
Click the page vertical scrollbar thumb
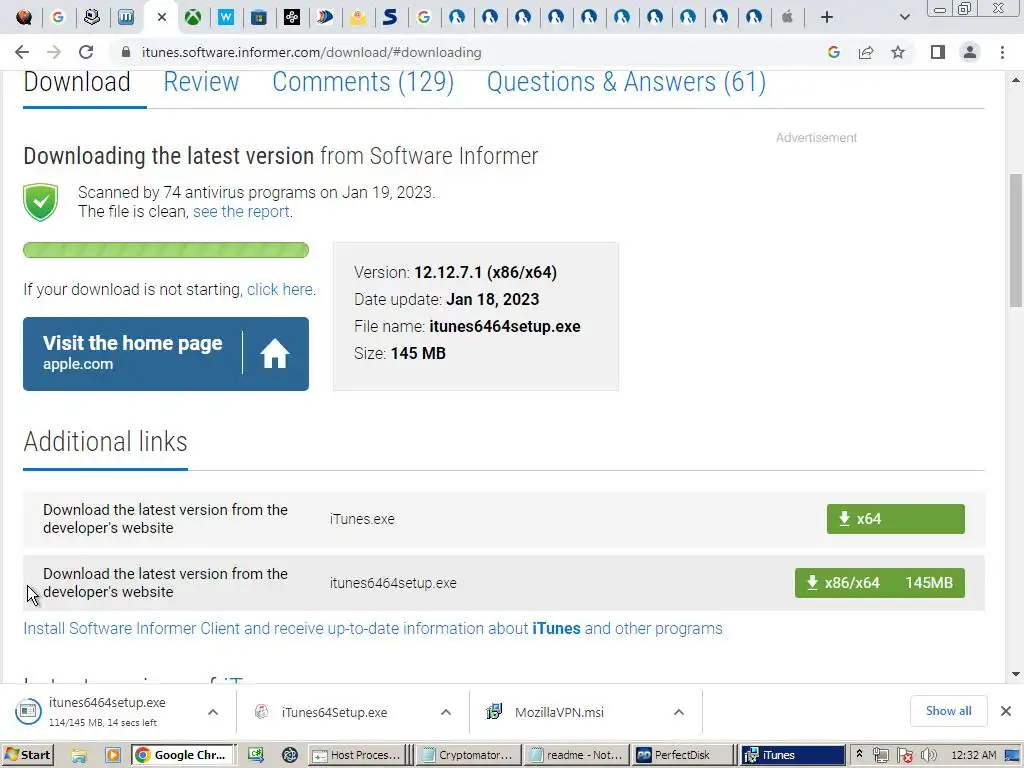coord(1016,240)
